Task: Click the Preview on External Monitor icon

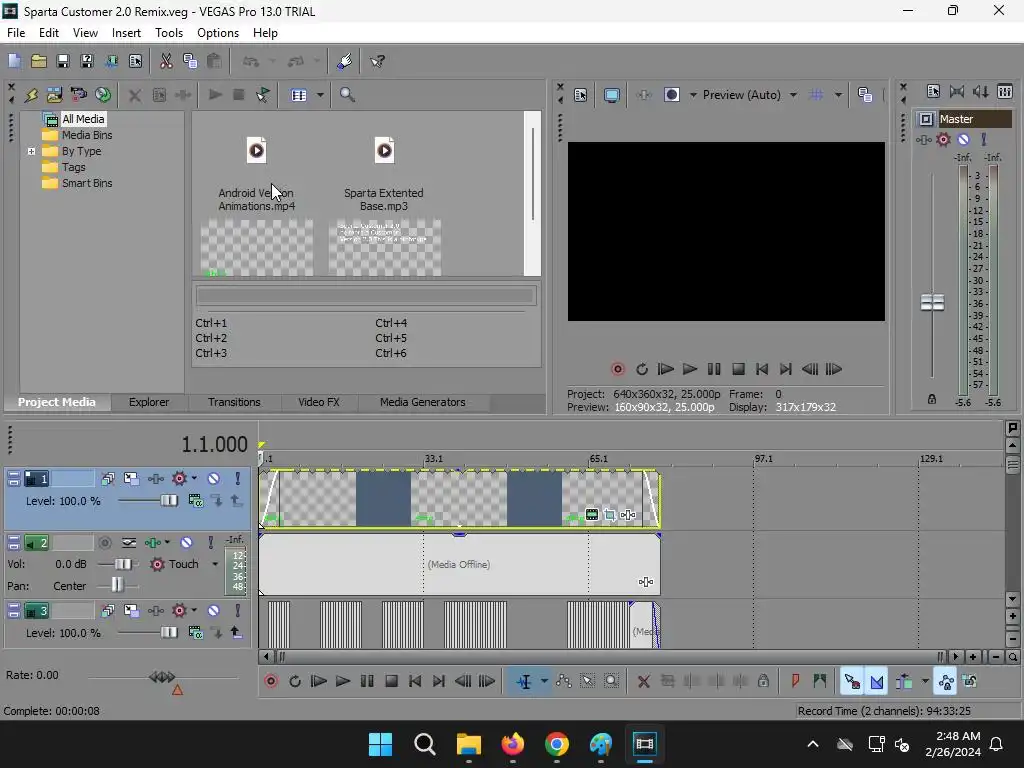Action: click(x=612, y=95)
